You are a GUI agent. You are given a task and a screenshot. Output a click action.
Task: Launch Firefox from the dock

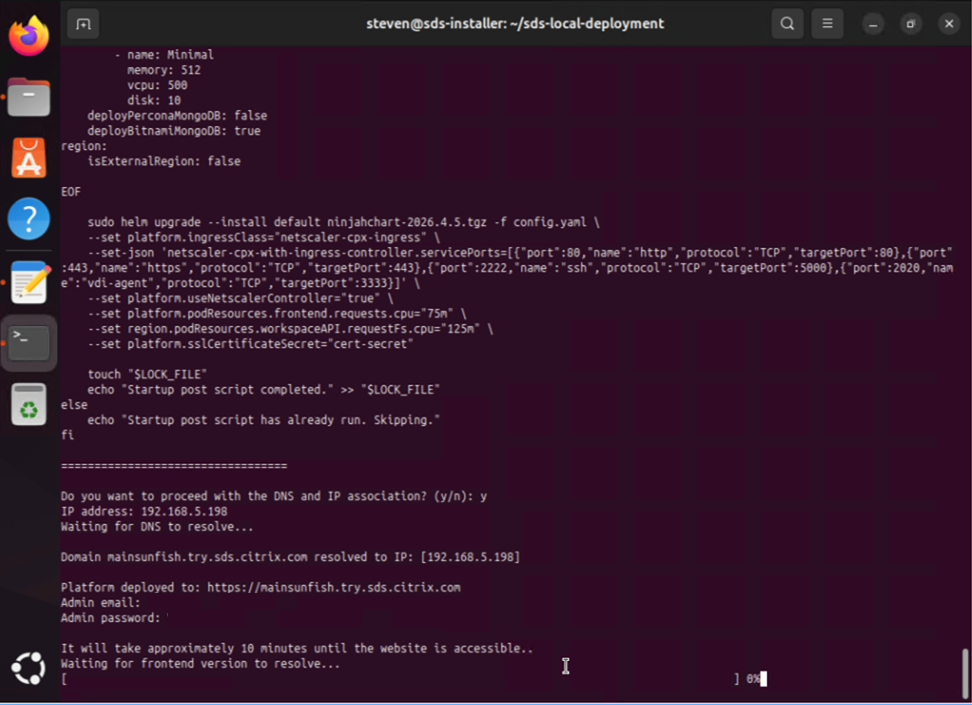(29, 35)
